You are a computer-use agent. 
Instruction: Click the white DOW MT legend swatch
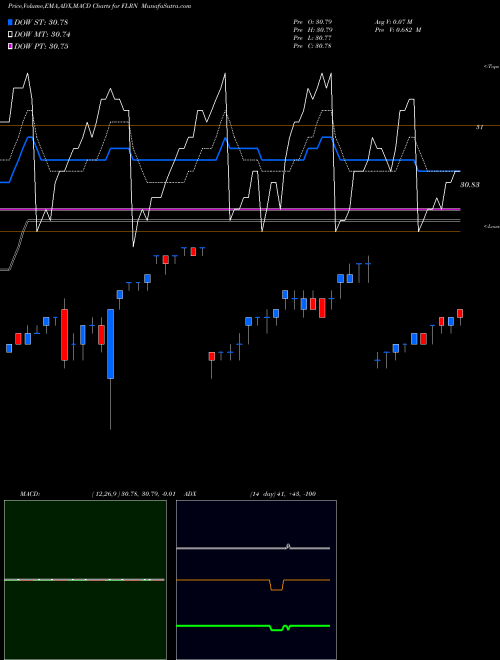pos(11,35)
